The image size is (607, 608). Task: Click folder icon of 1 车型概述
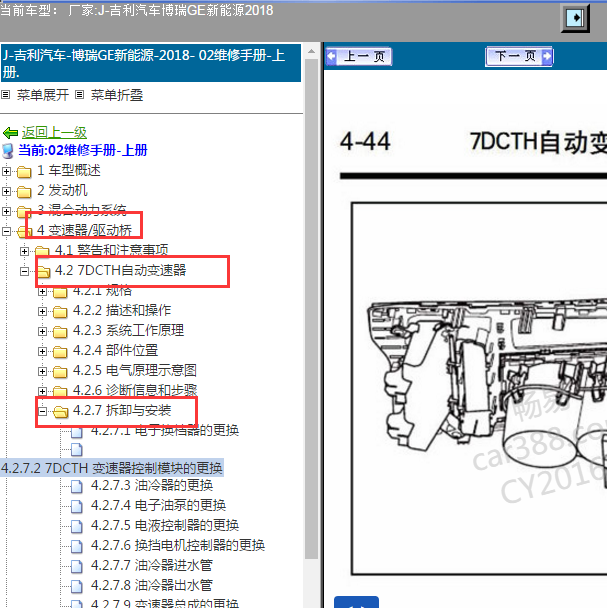coord(24,171)
